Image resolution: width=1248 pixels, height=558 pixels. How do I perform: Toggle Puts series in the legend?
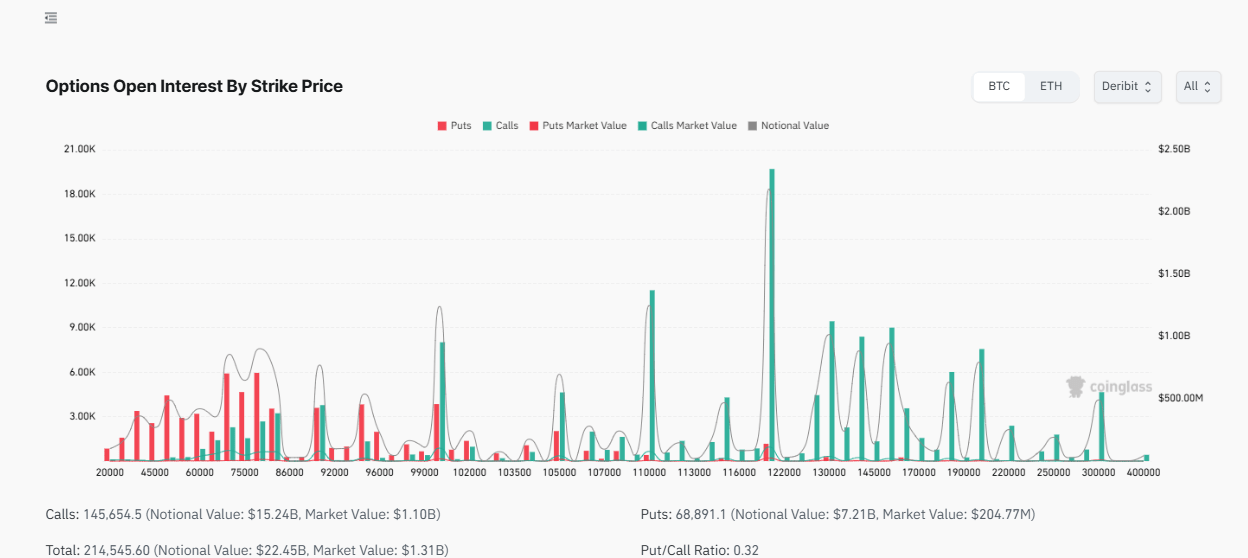tap(454, 126)
